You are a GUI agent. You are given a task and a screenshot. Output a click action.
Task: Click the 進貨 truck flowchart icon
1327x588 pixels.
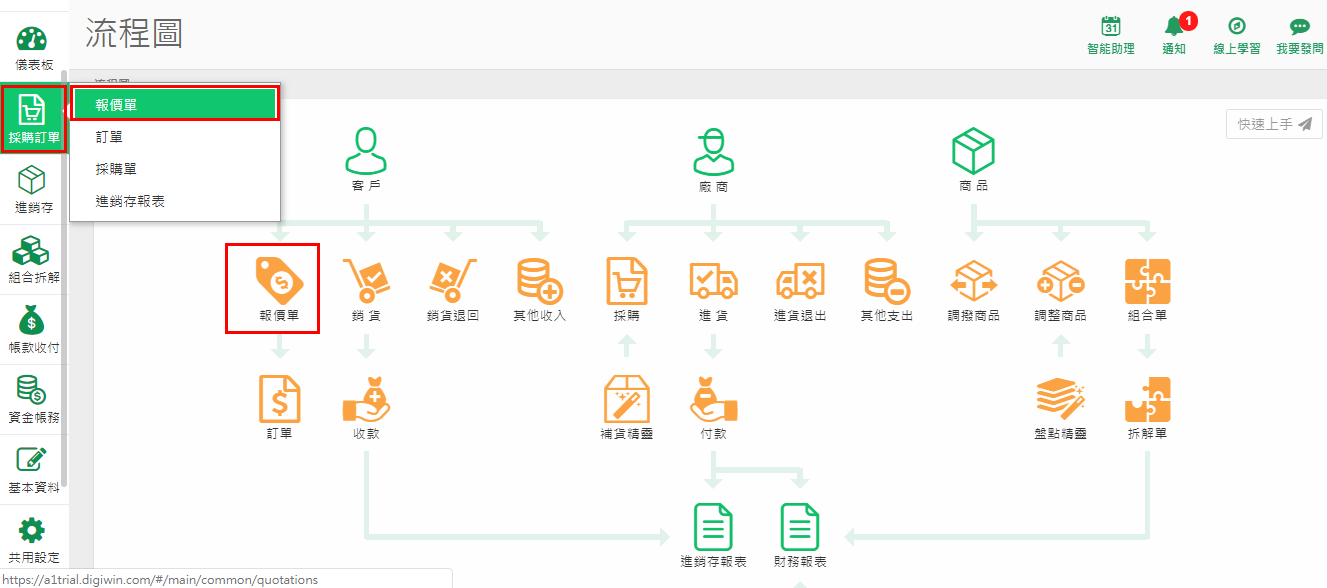click(x=713, y=281)
